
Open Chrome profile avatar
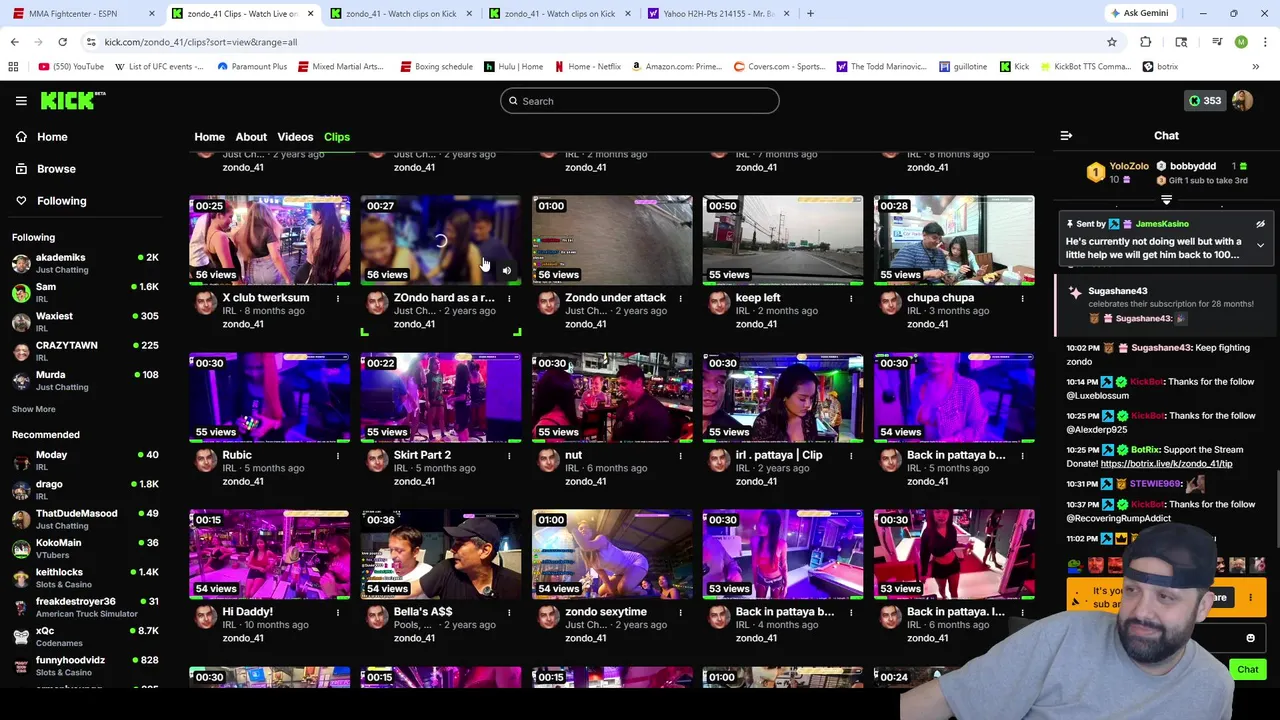pyautogui.click(x=1241, y=42)
